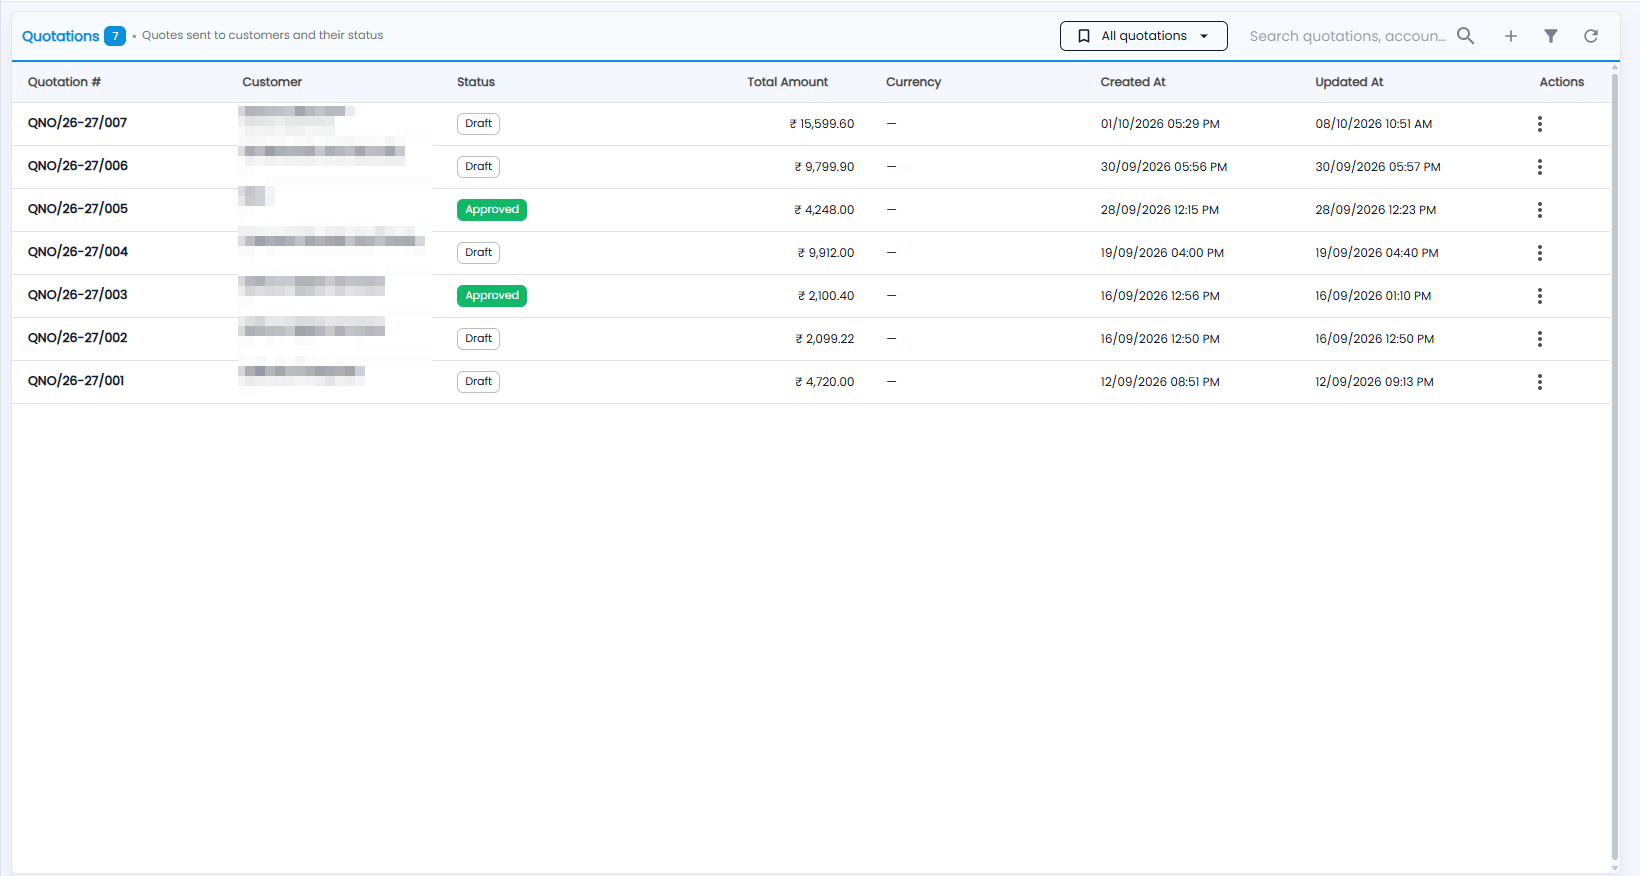Click the quotation count badge 7

[x=115, y=36]
